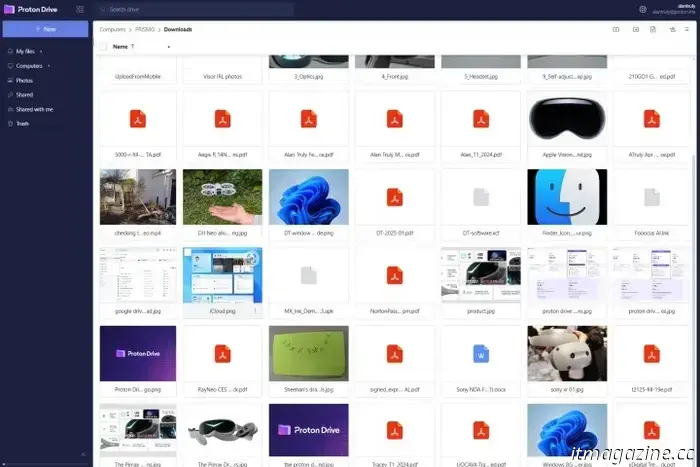Select the google drive jpg thumbnail
Screen dimensions: 700x467
[138, 275]
